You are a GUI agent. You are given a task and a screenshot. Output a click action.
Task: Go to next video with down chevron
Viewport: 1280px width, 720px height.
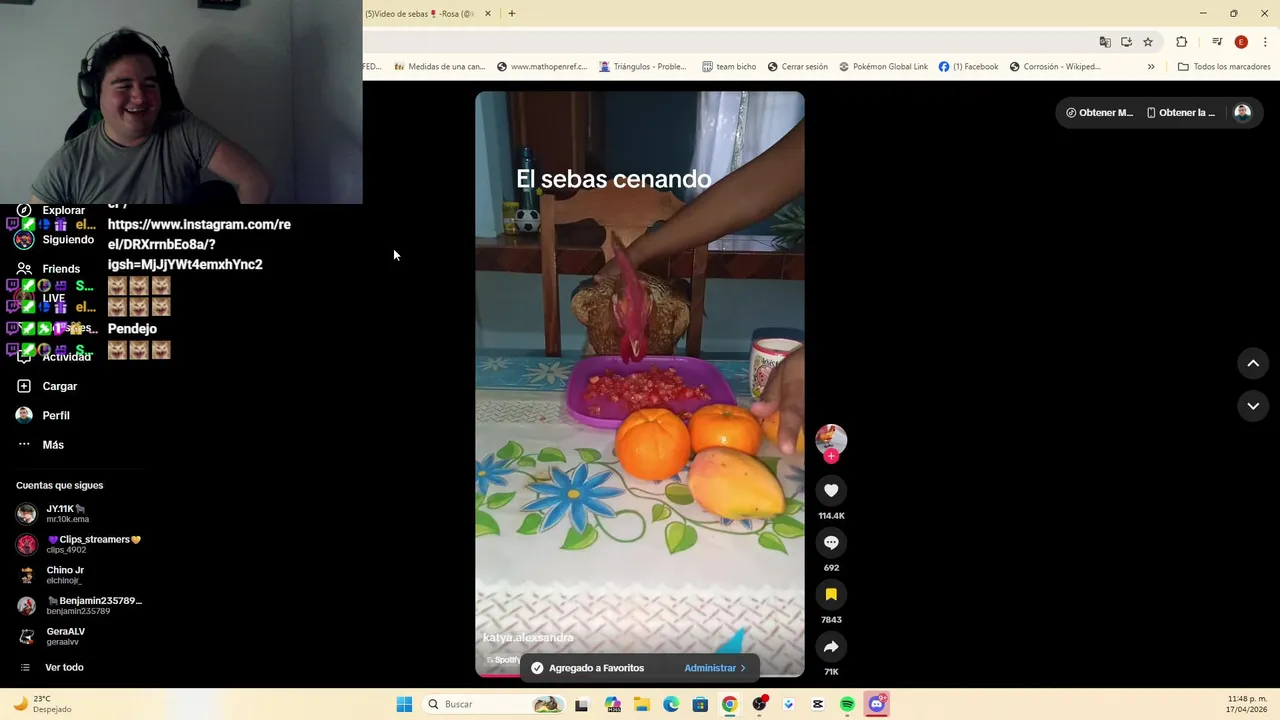pos(1253,406)
